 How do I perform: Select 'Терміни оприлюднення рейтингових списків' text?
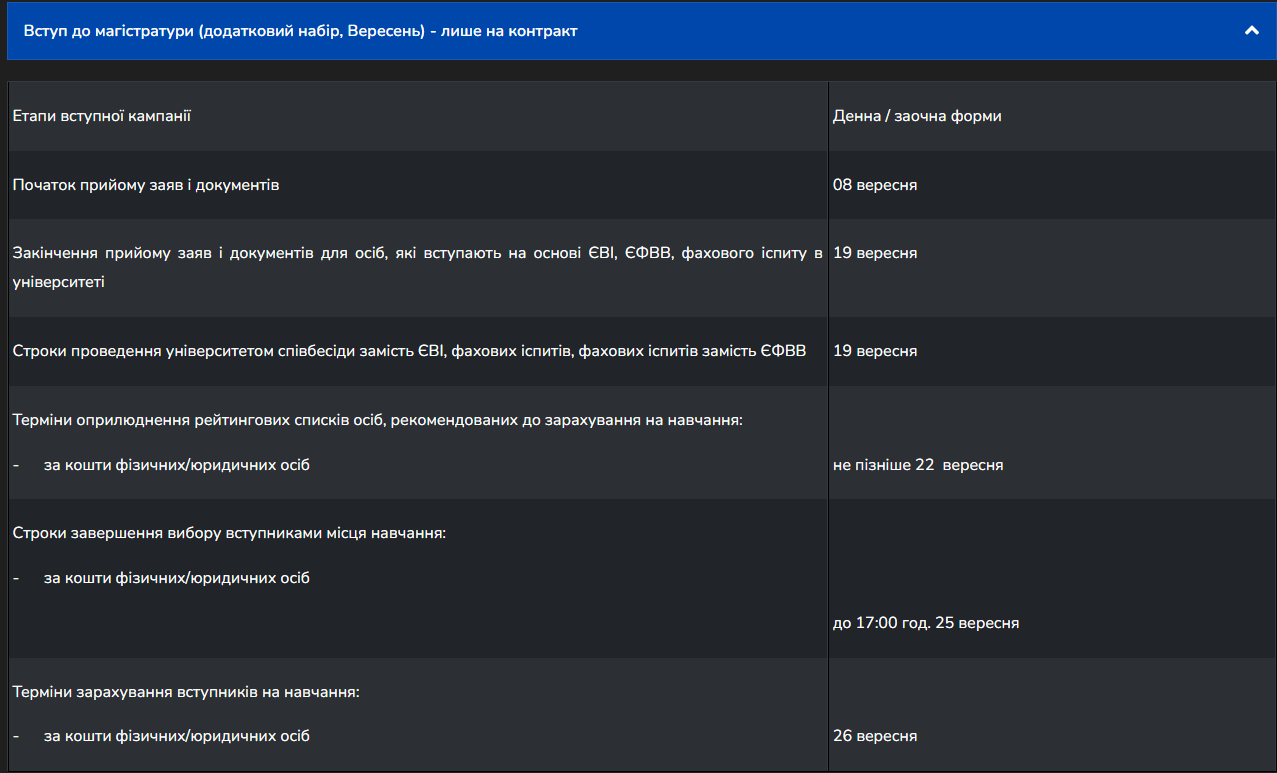[378, 420]
